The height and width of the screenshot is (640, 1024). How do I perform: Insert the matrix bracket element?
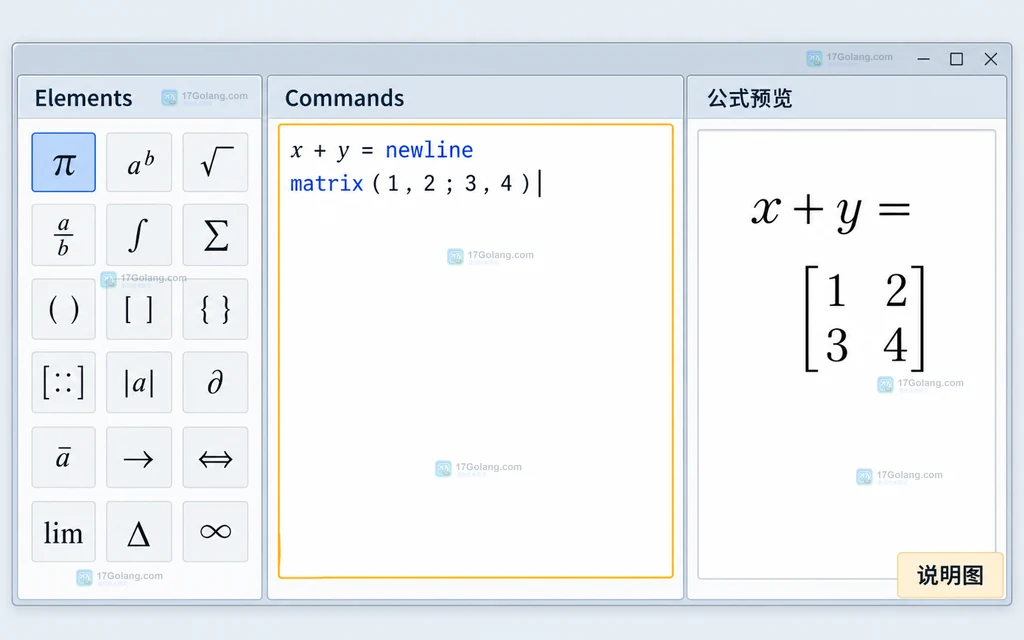tap(63, 383)
